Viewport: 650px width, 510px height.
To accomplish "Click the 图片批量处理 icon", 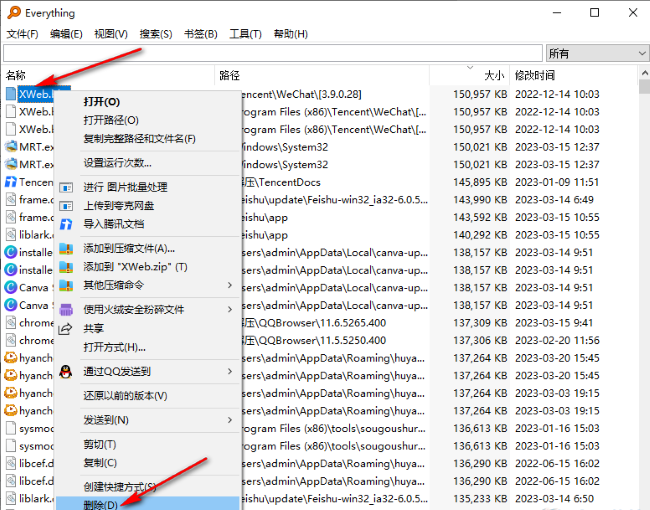I will pos(67,187).
